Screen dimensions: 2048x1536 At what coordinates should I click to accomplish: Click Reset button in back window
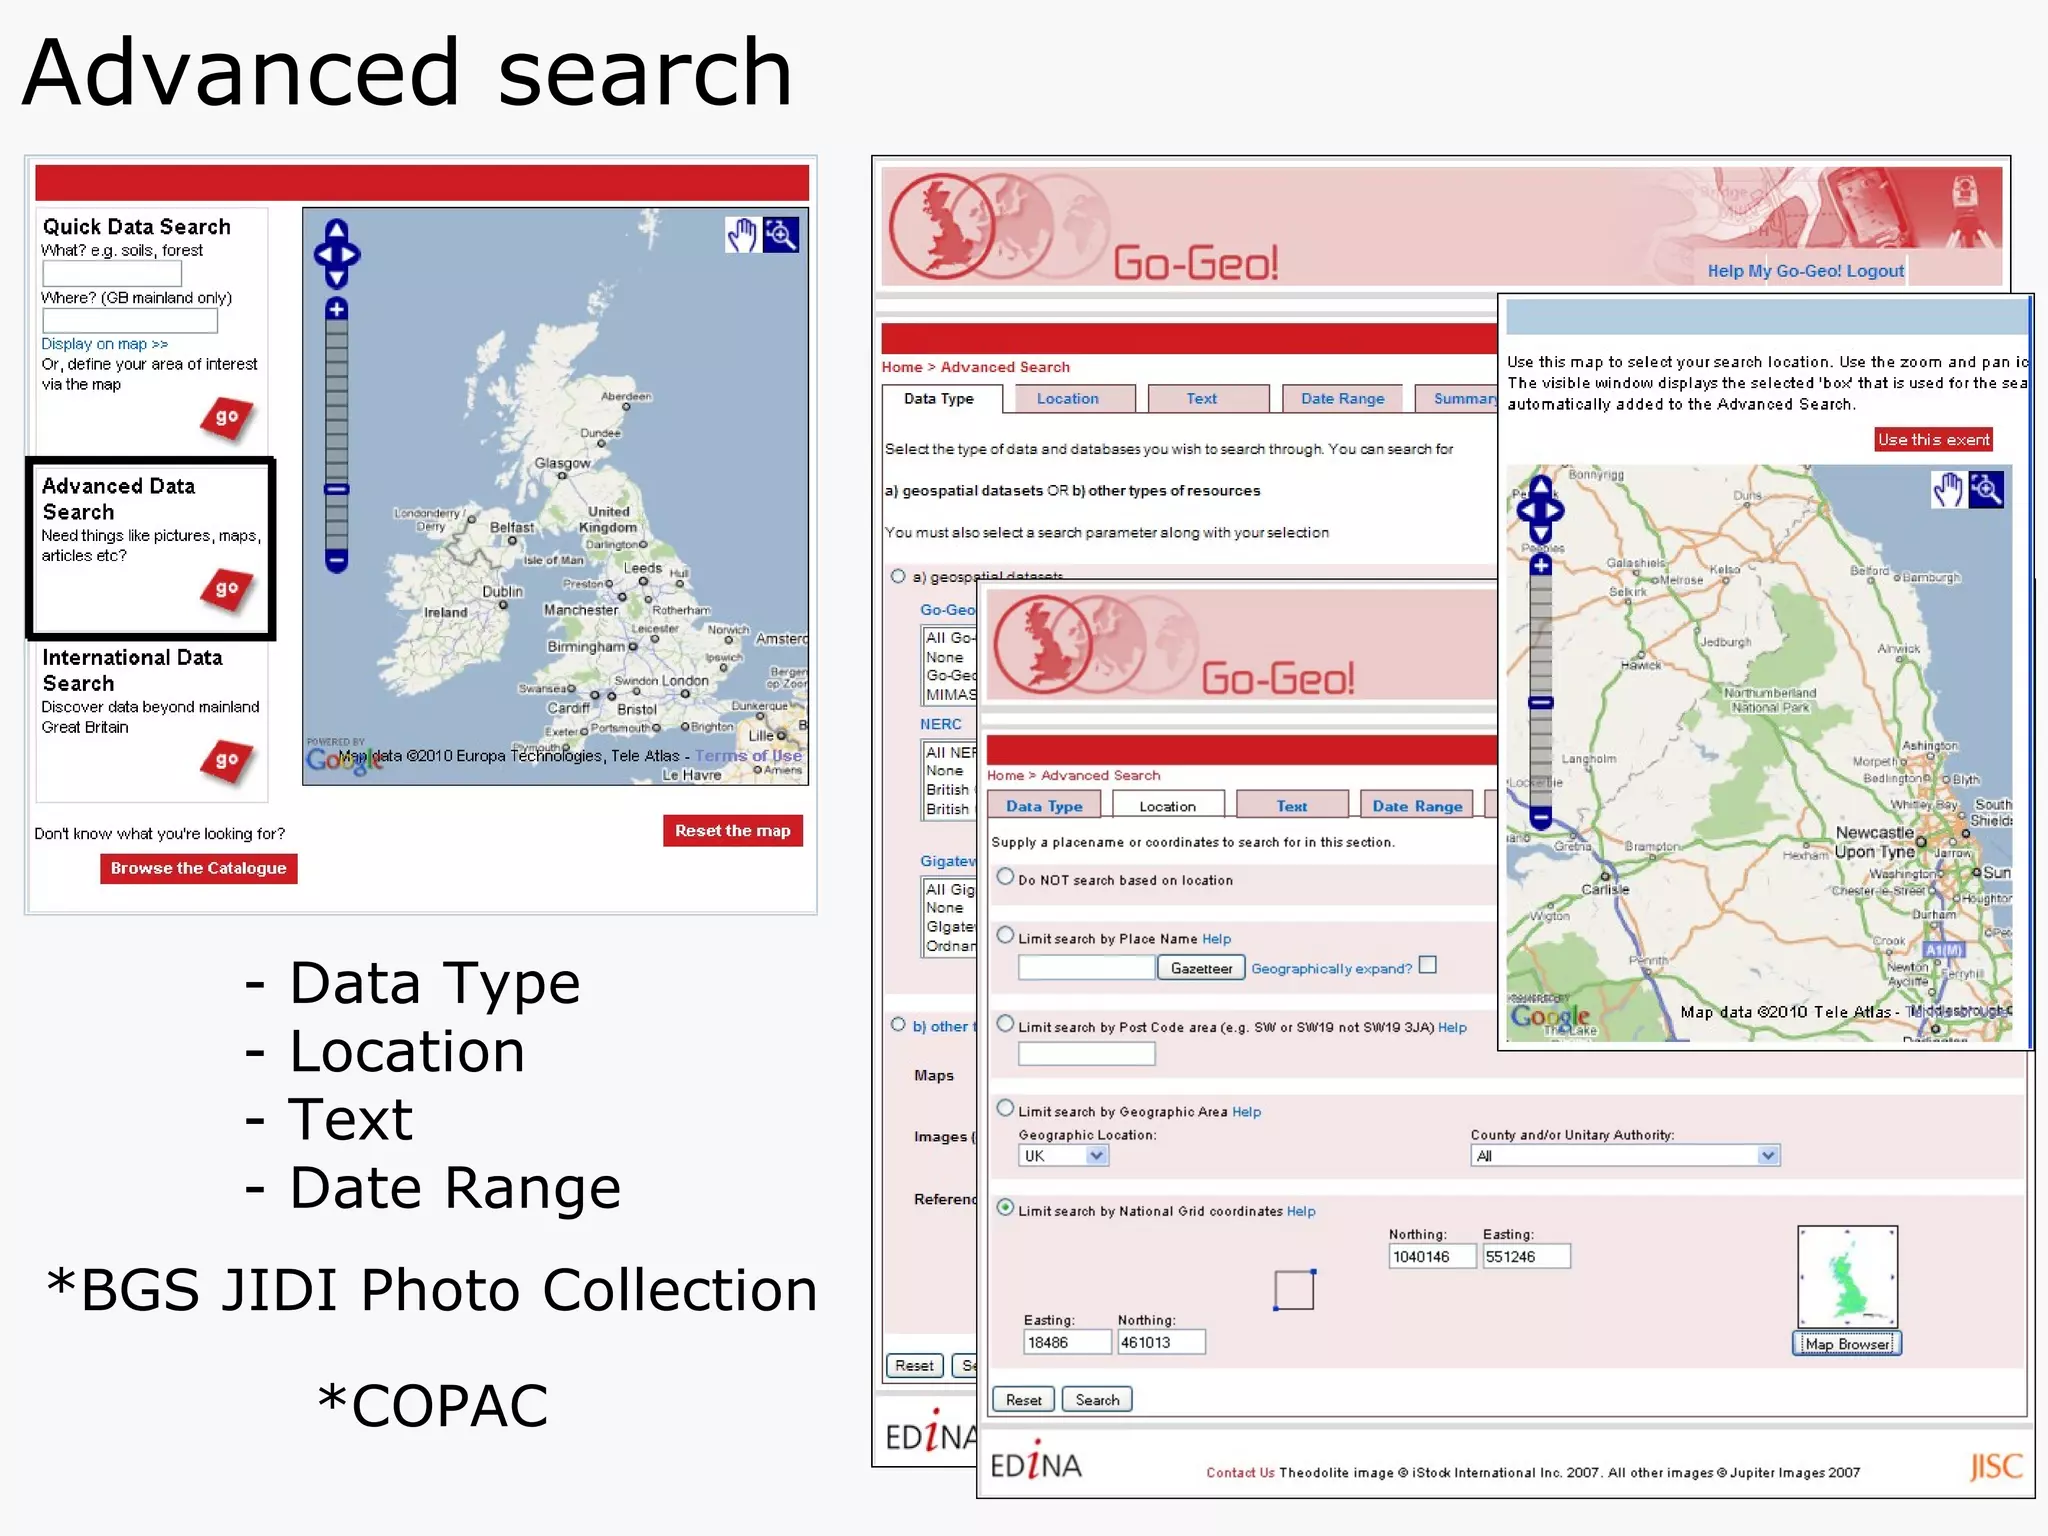pos(914,1365)
